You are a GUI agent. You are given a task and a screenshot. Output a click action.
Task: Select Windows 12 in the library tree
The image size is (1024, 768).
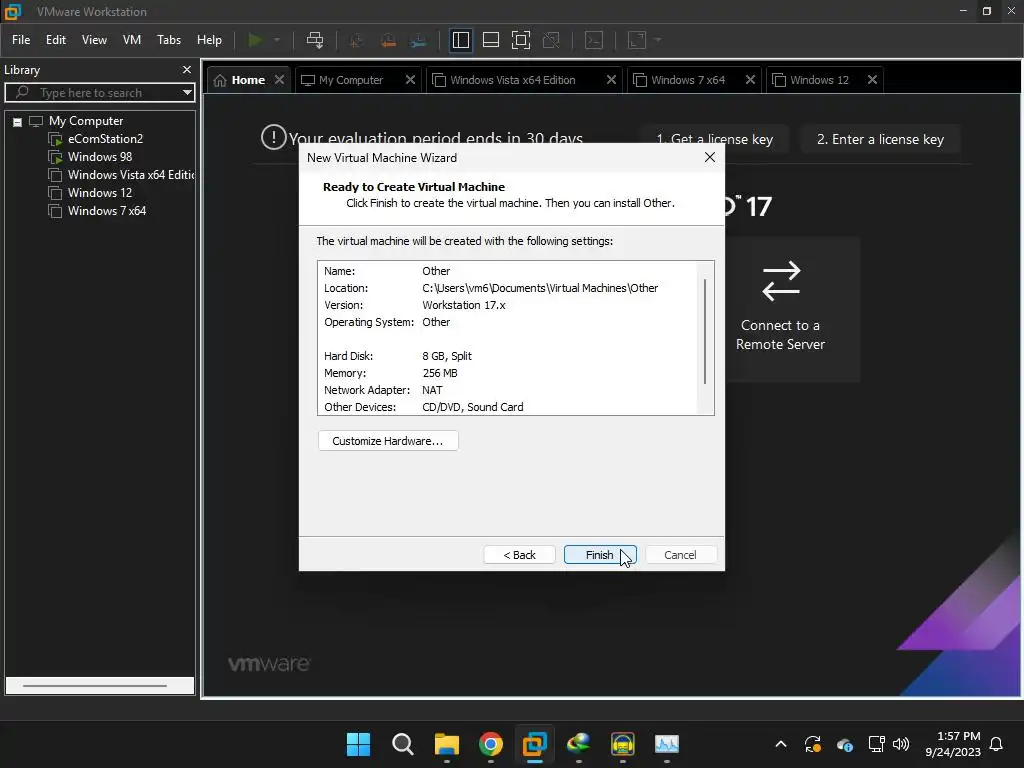click(x=99, y=193)
